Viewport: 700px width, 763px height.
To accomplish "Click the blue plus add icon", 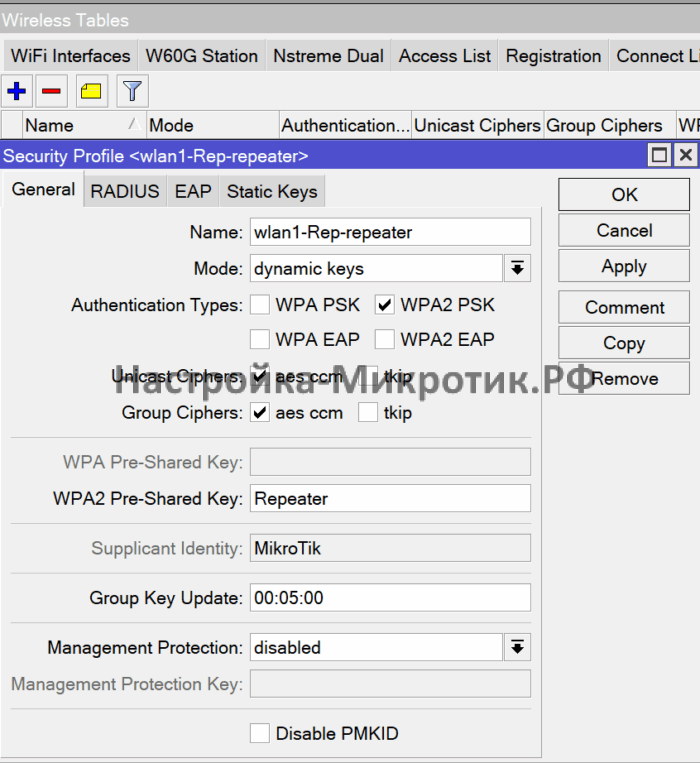I will [17, 92].
